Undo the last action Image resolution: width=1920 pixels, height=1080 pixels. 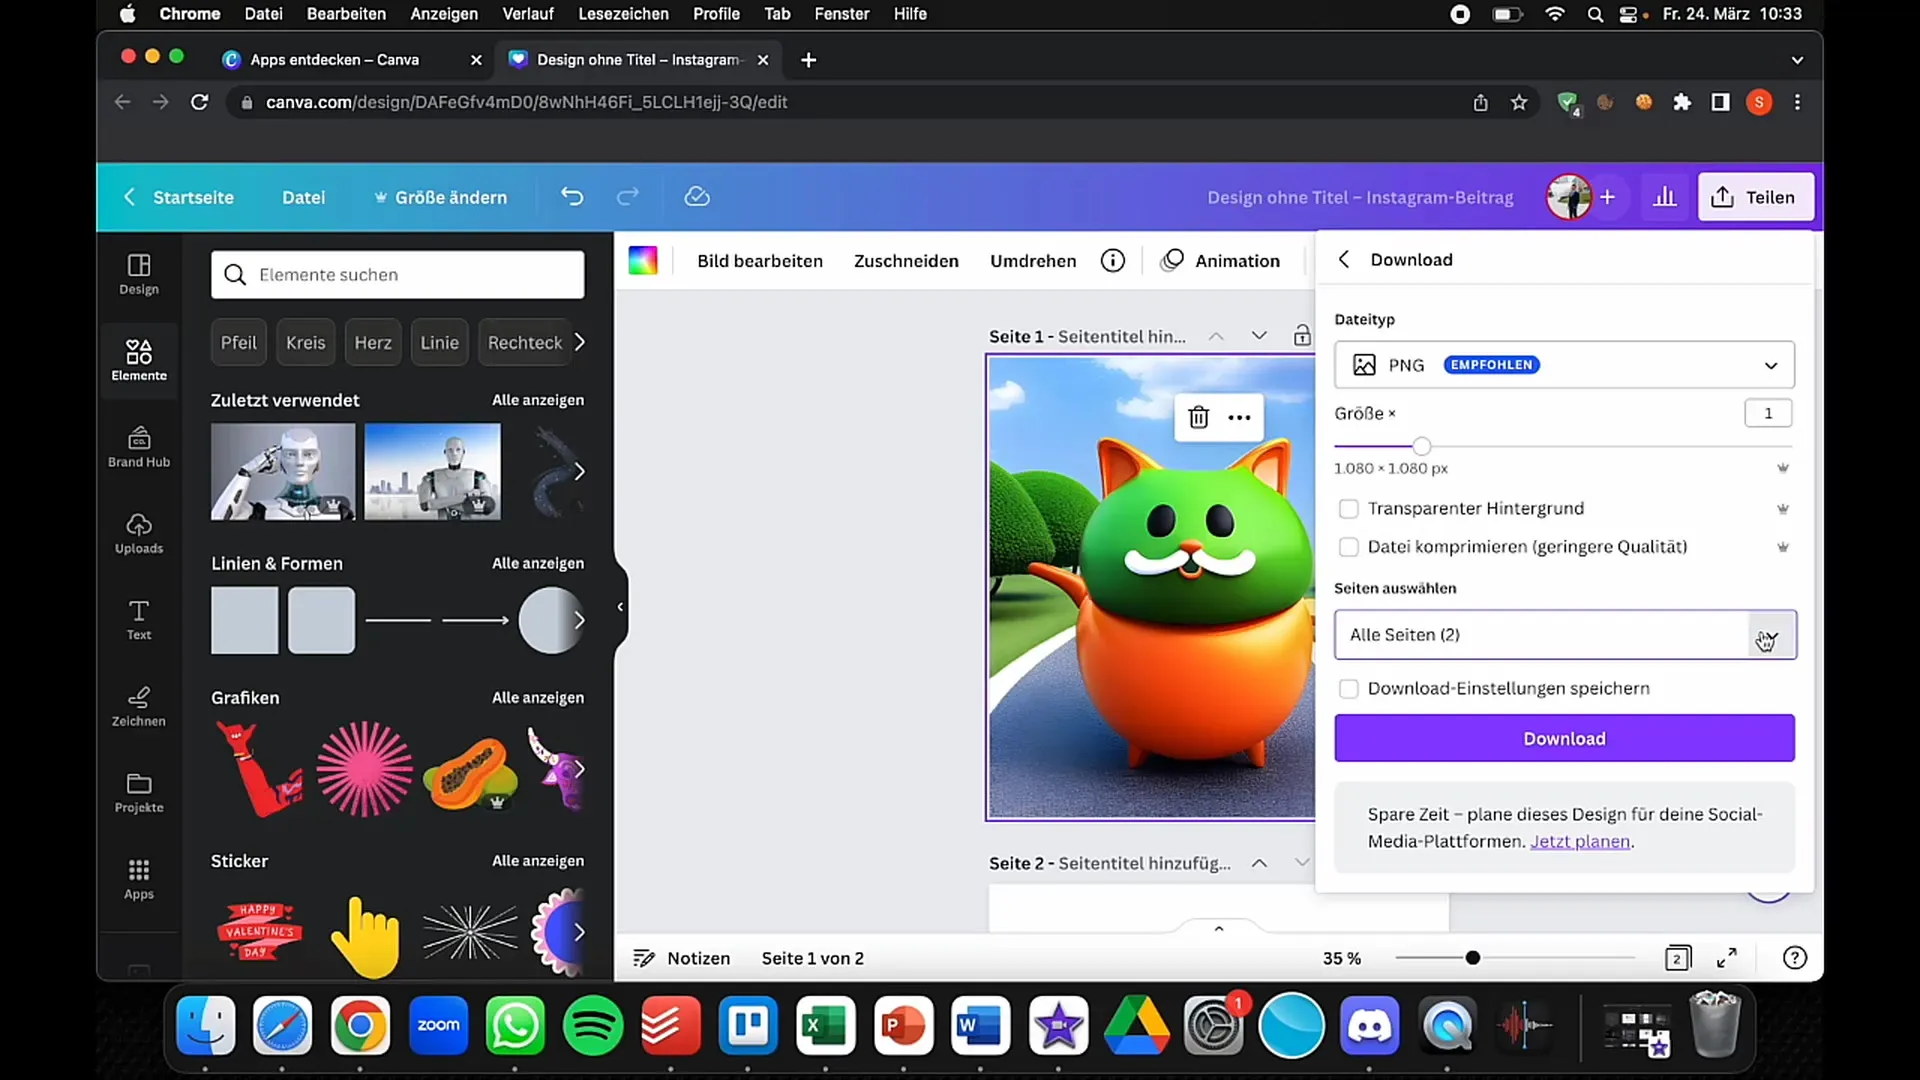pyautogui.click(x=572, y=197)
